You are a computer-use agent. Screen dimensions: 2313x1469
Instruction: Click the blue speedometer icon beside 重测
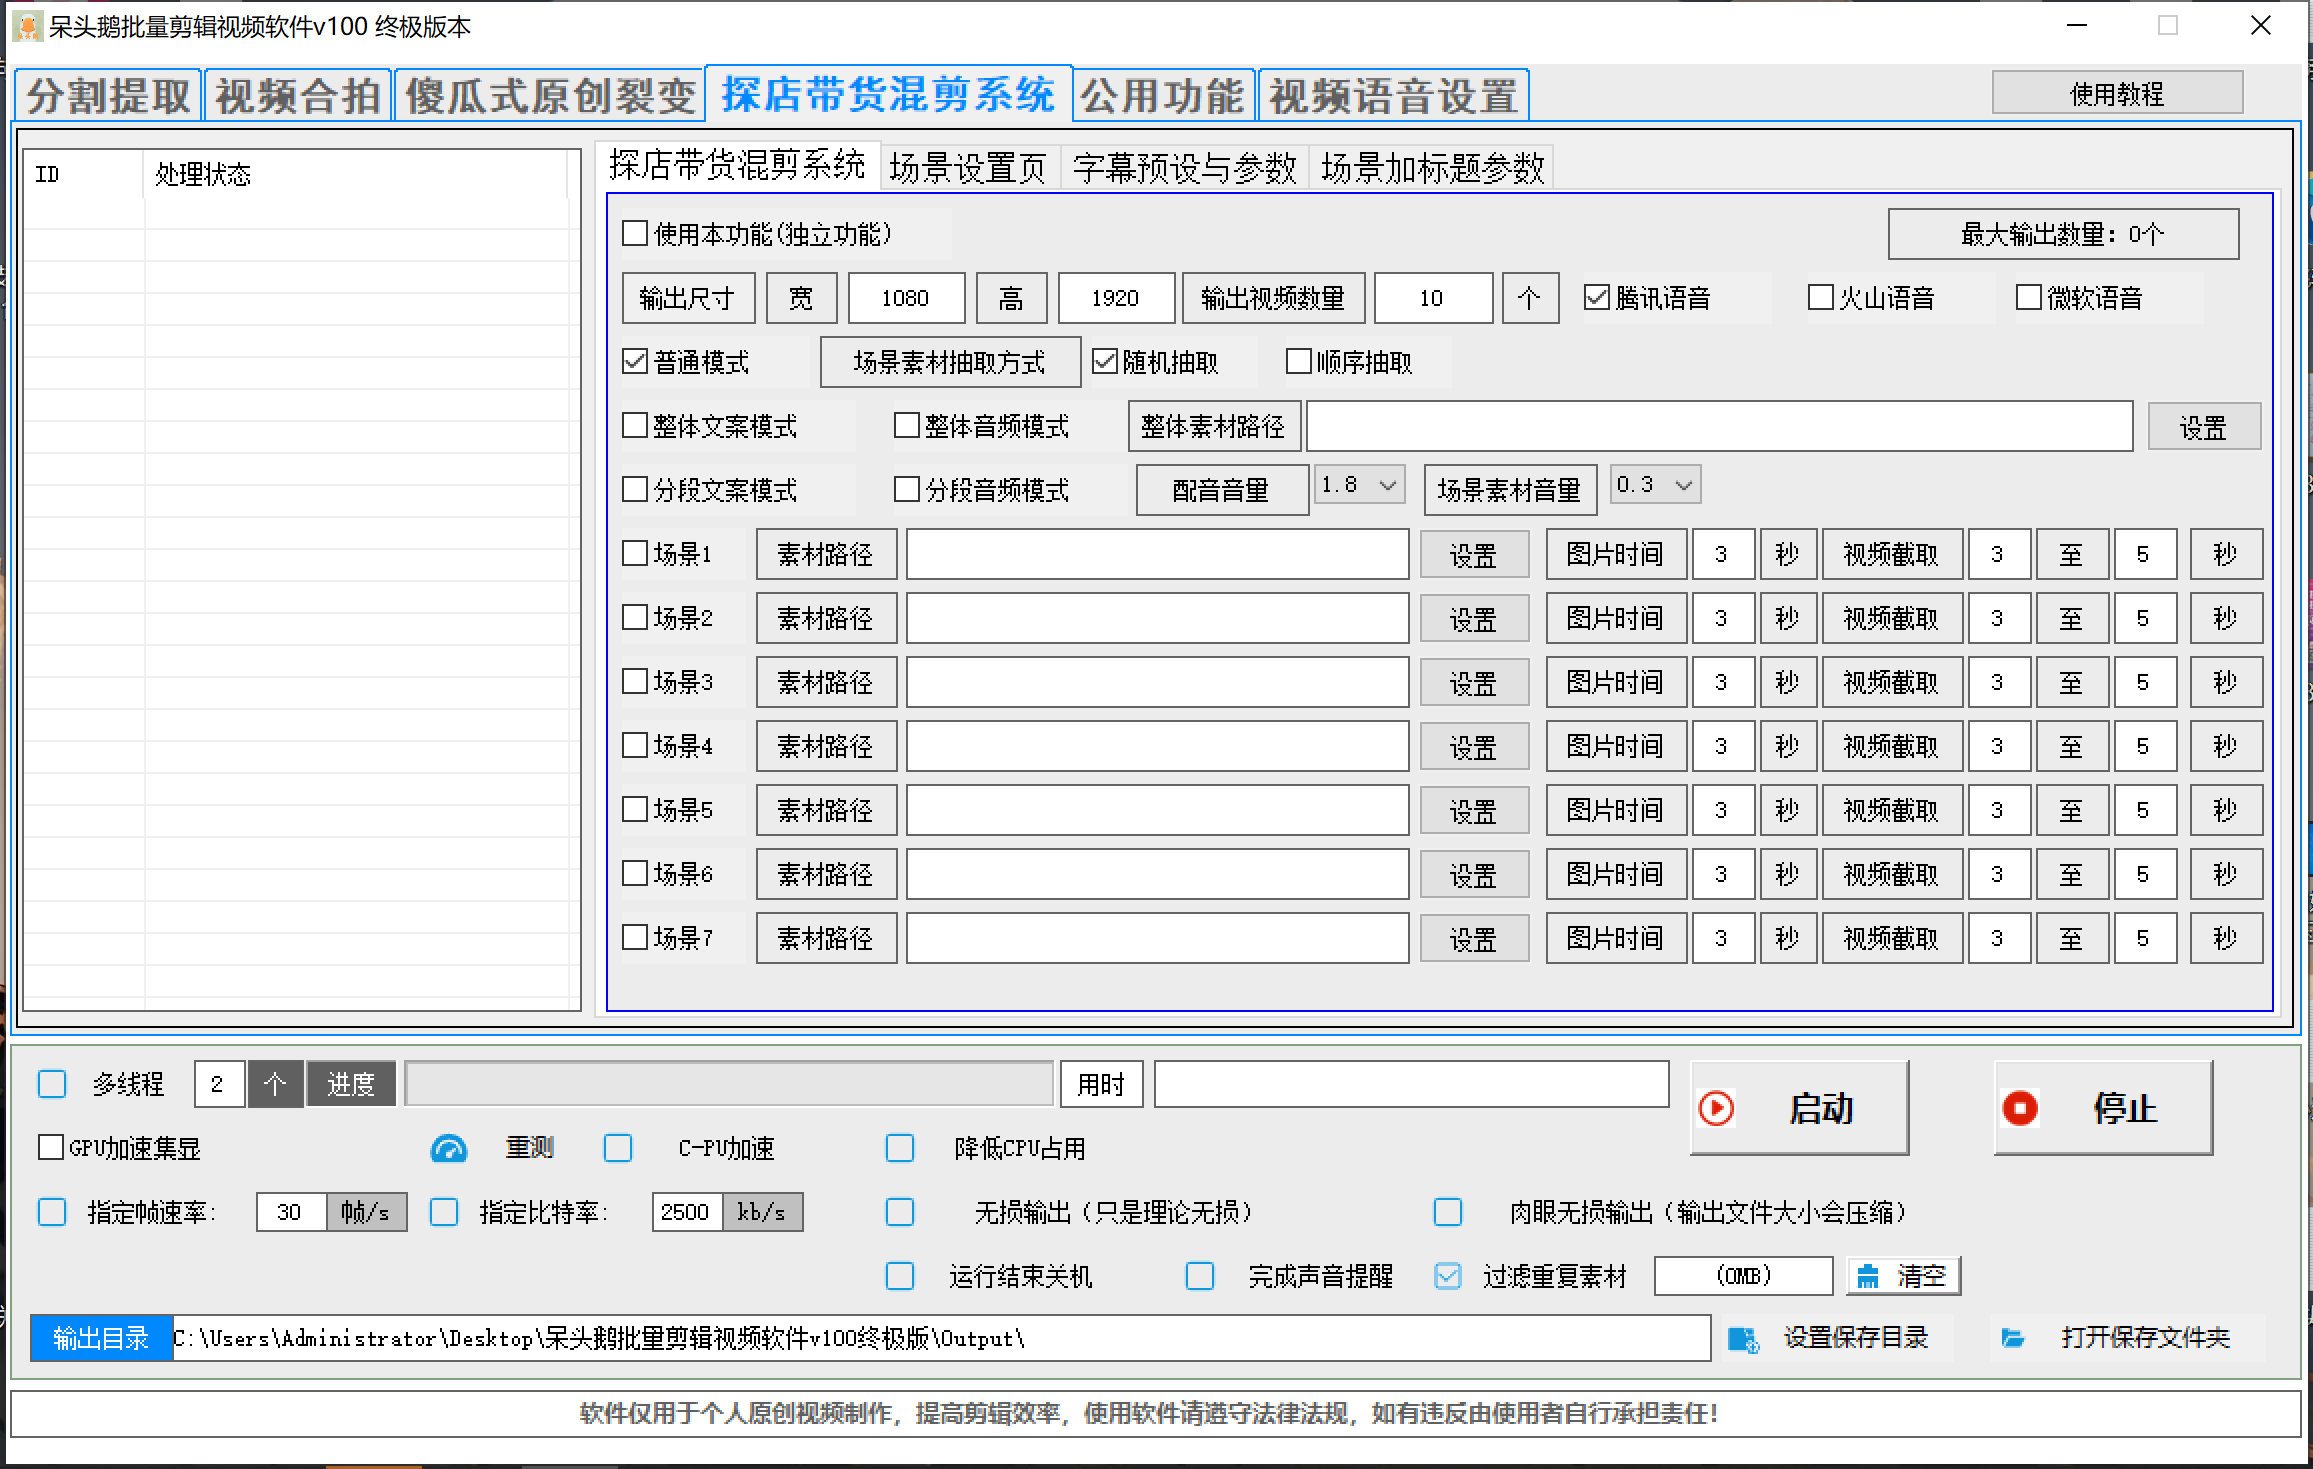pos(448,1149)
